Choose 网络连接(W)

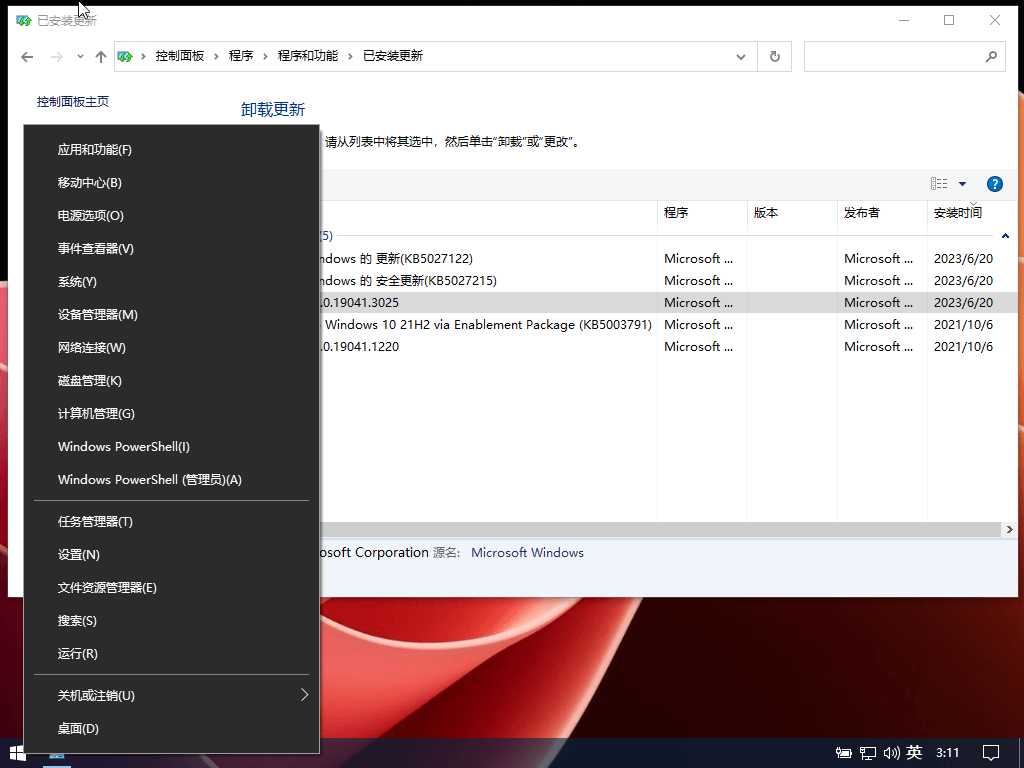171,347
